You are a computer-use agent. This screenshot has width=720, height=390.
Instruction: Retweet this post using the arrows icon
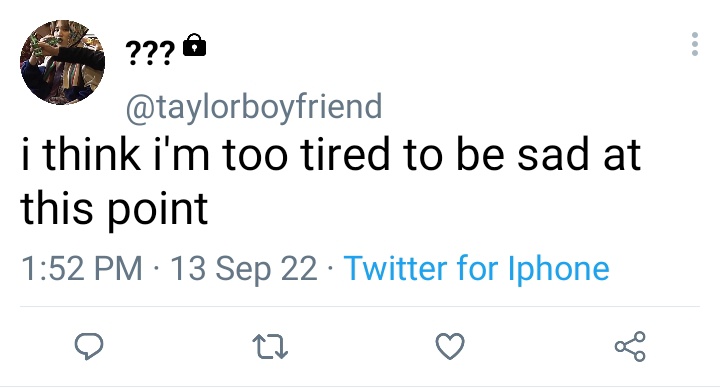point(270,347)
